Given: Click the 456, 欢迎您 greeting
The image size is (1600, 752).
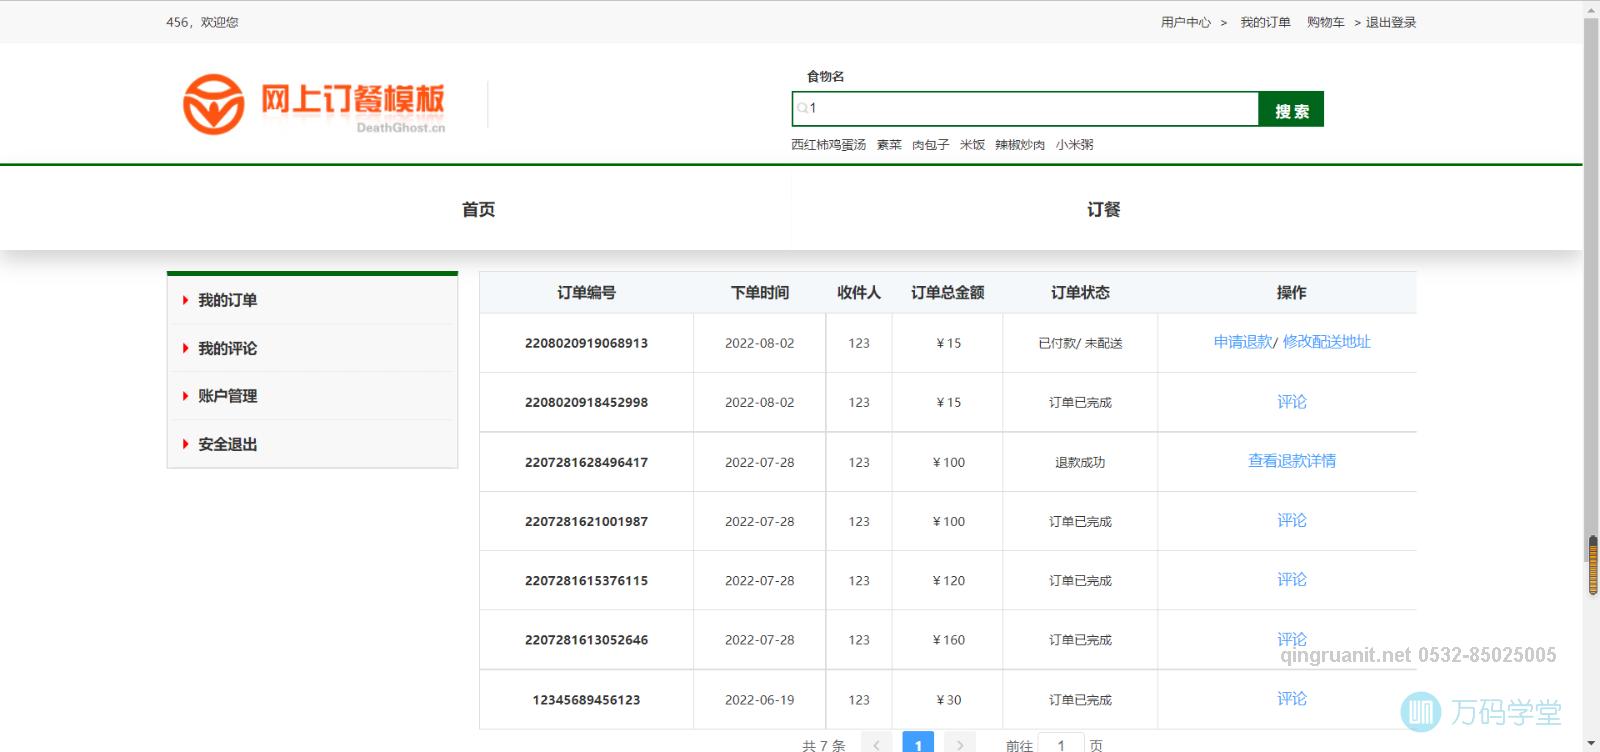Looking at the screenshot, I should click(202, 22).
